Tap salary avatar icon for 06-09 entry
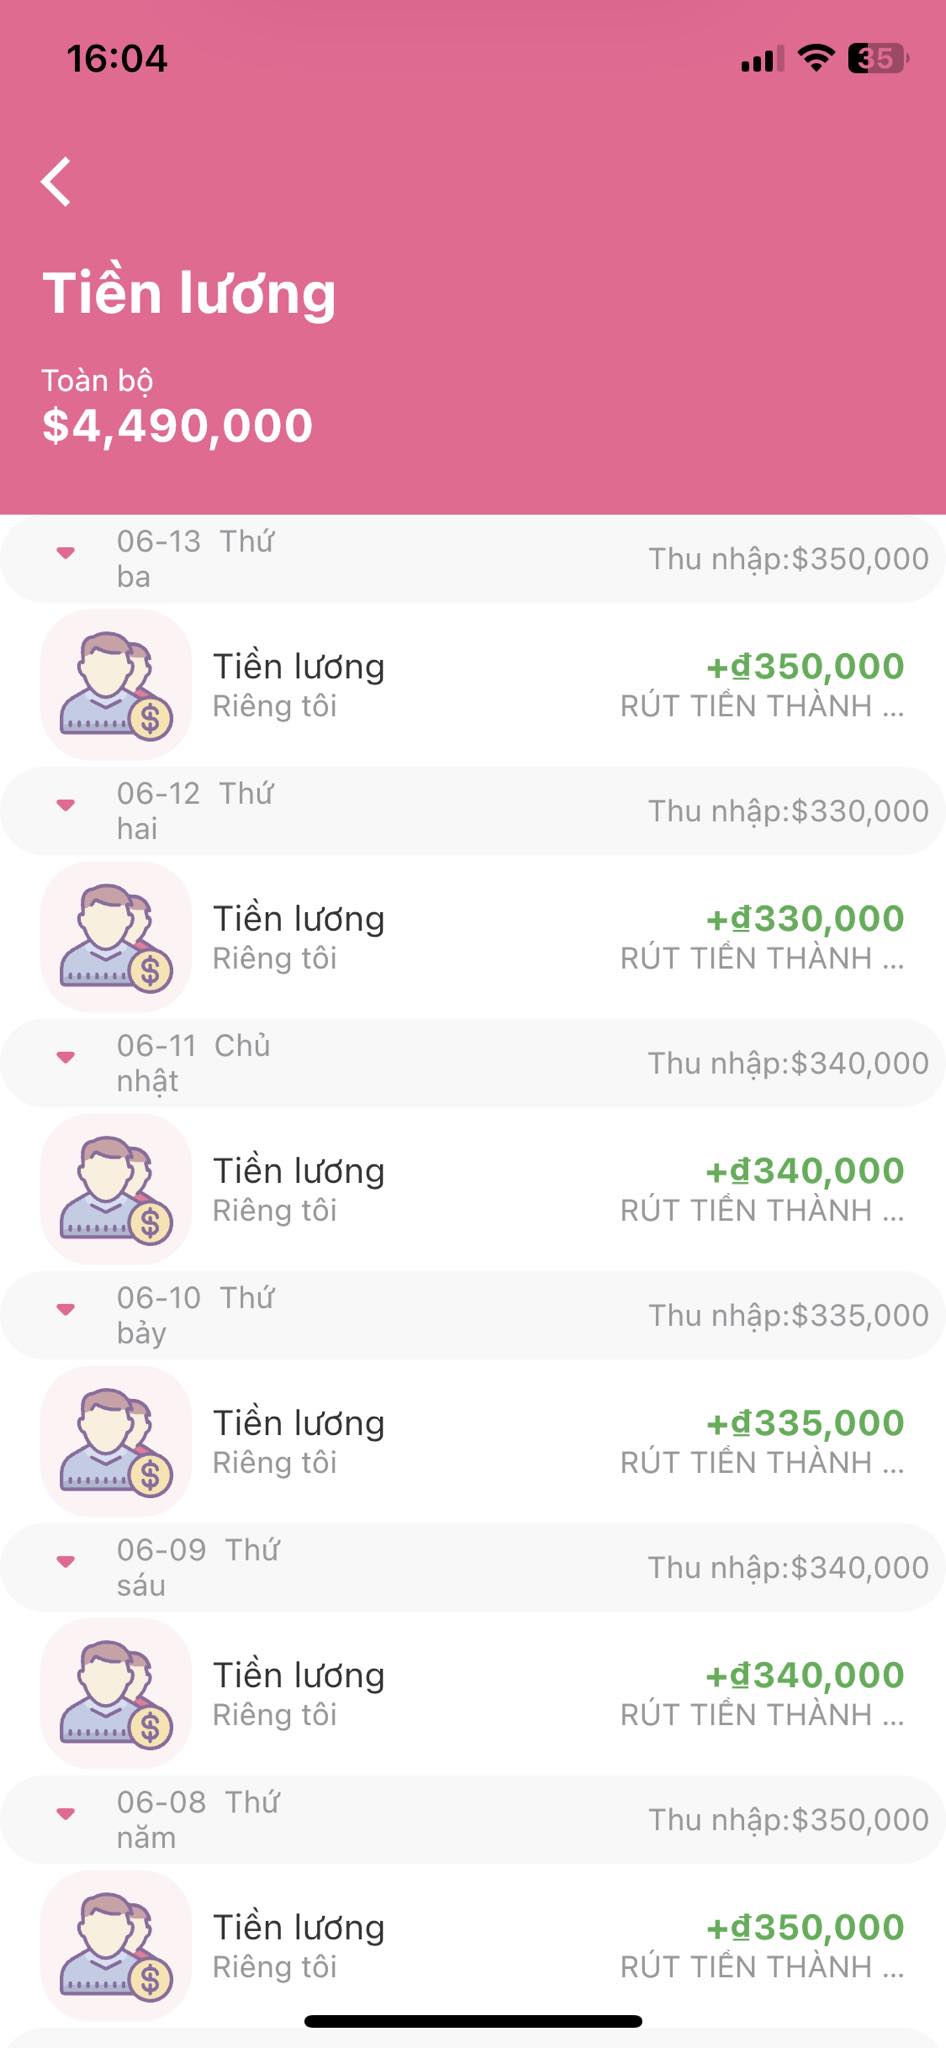The image size is (946, 2048). 116,1693
